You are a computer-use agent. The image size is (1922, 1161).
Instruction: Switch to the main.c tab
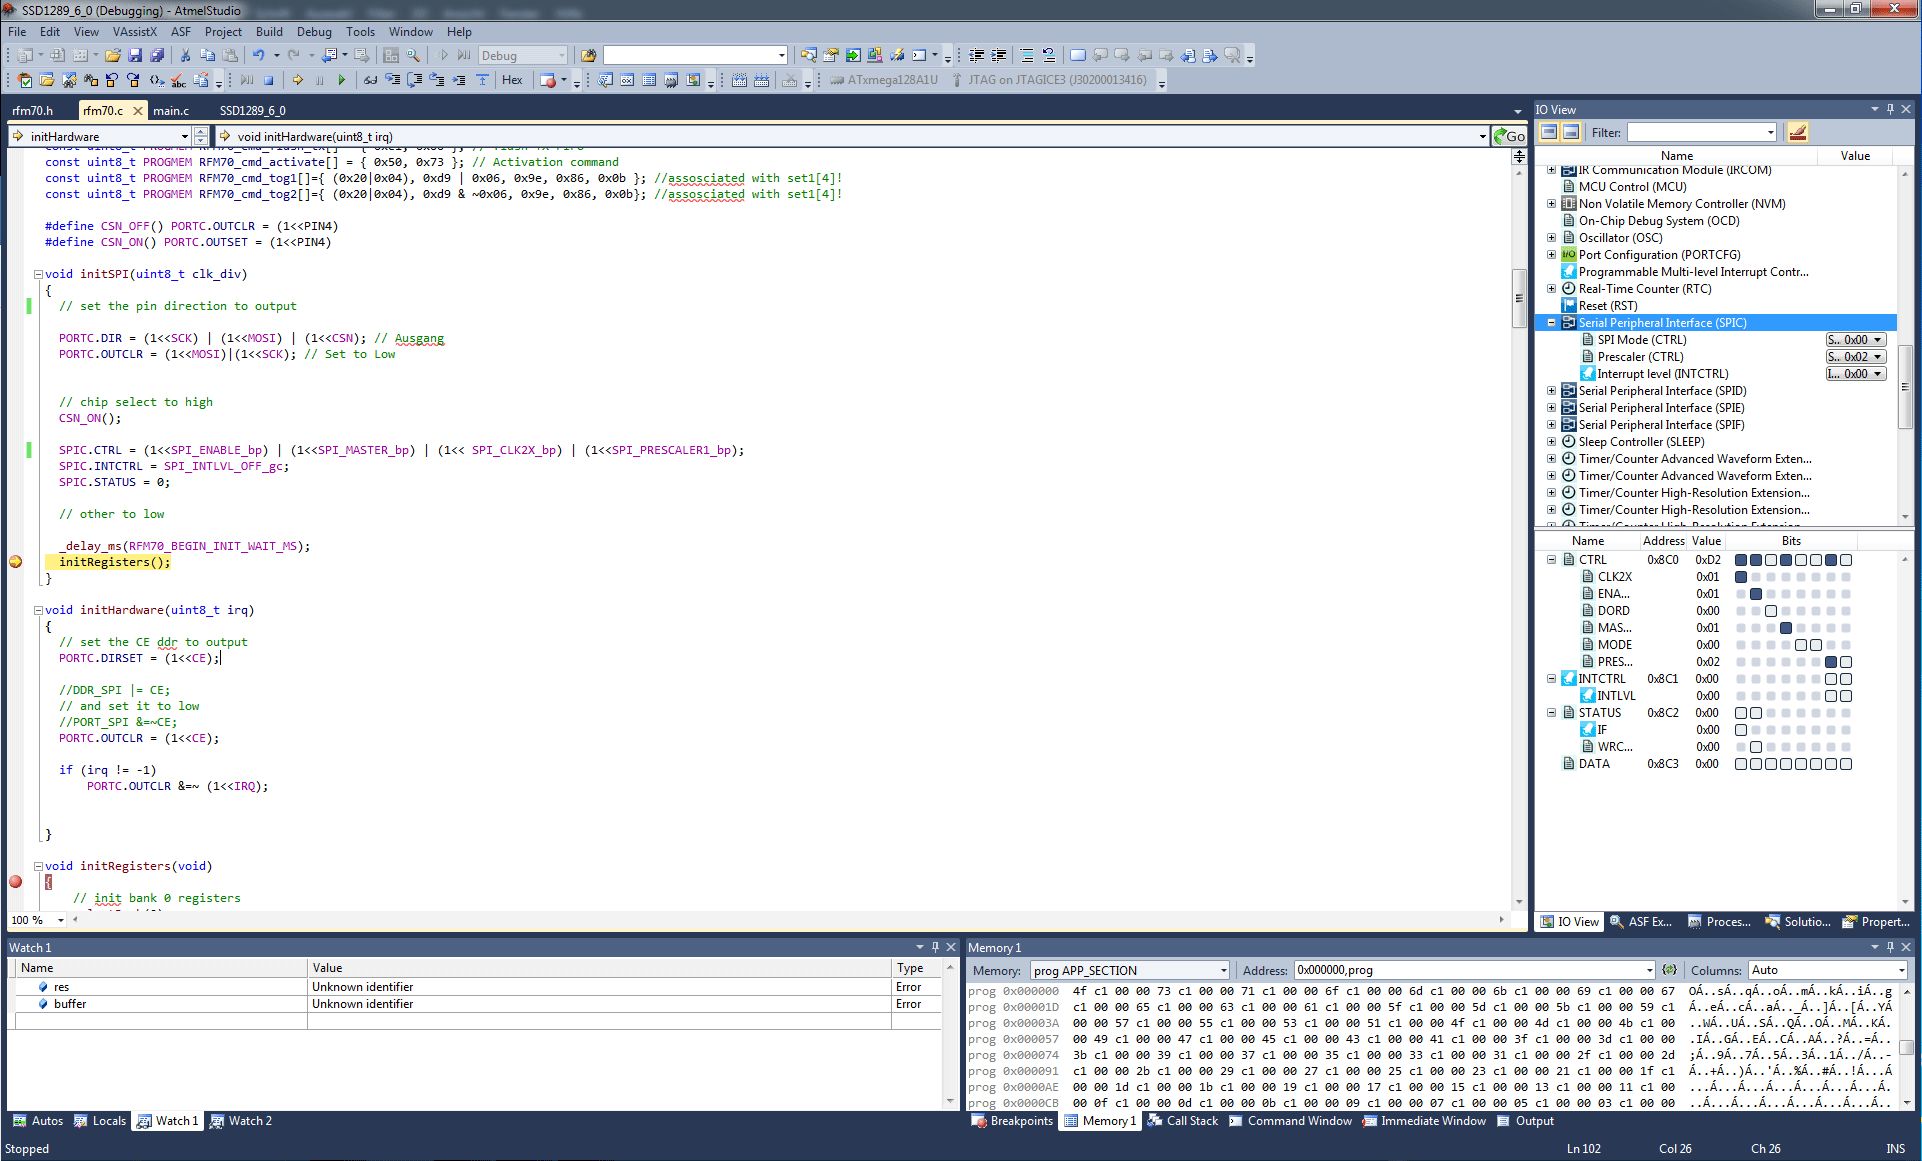click(x=171, y=110)
